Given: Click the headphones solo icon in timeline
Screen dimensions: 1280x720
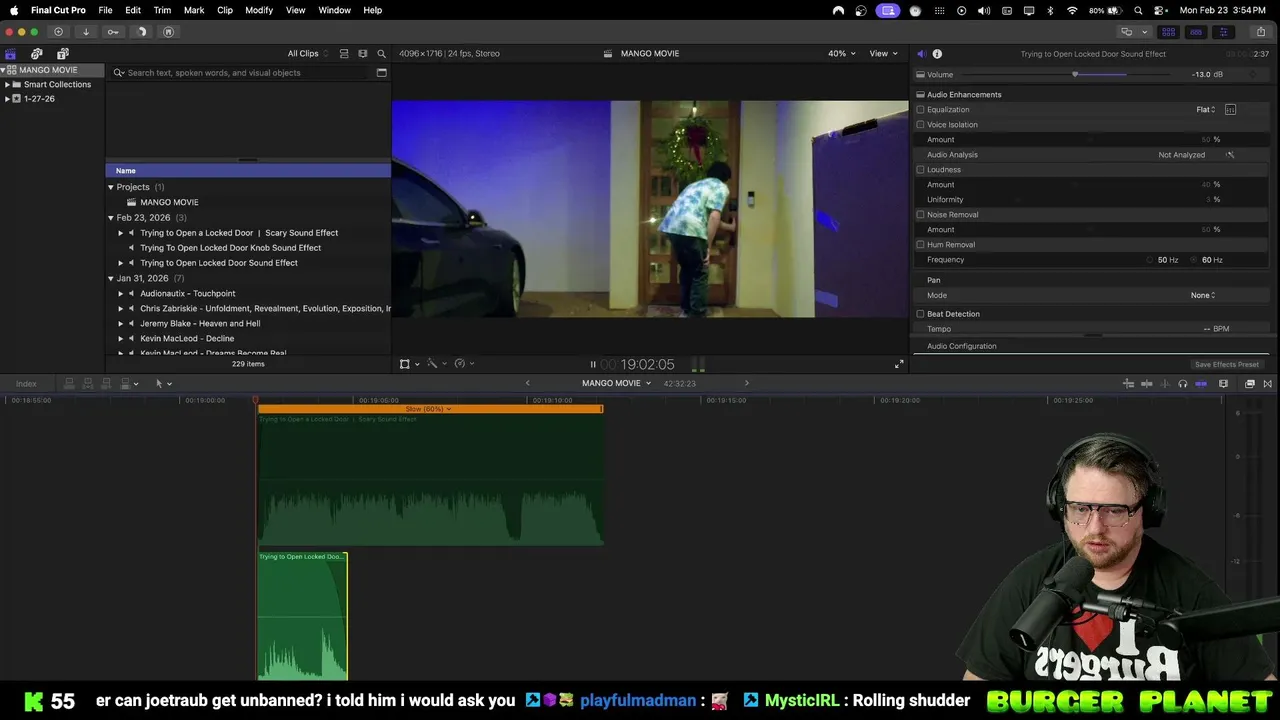Looking at the screenshot, I should (x=1183, y=384).
